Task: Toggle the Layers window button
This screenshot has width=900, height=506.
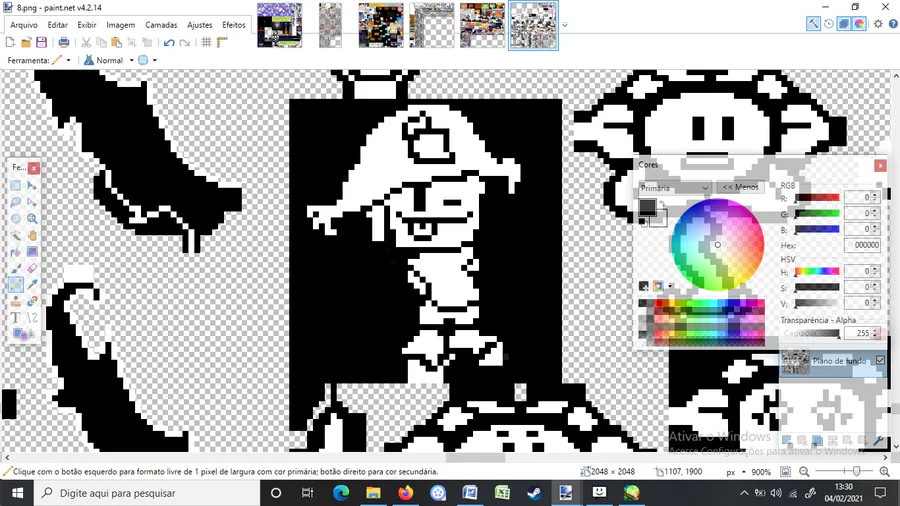Action: coord(844,24)
